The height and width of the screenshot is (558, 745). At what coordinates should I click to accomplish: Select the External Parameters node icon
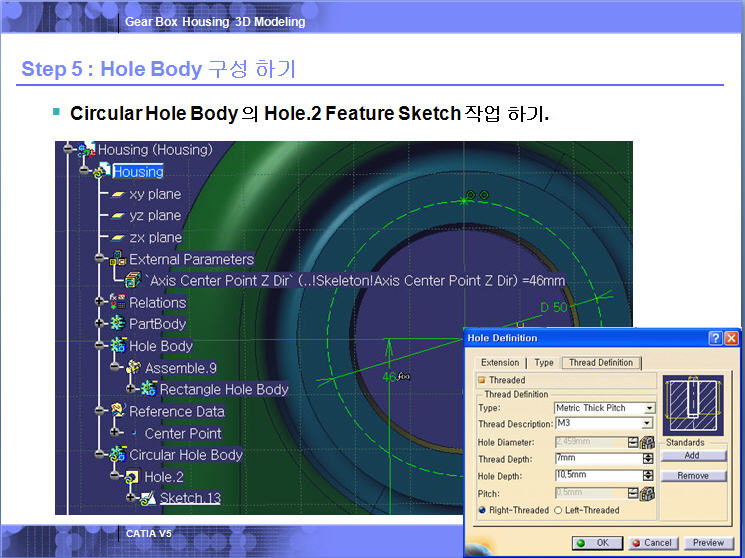click(x=118, y=259)
